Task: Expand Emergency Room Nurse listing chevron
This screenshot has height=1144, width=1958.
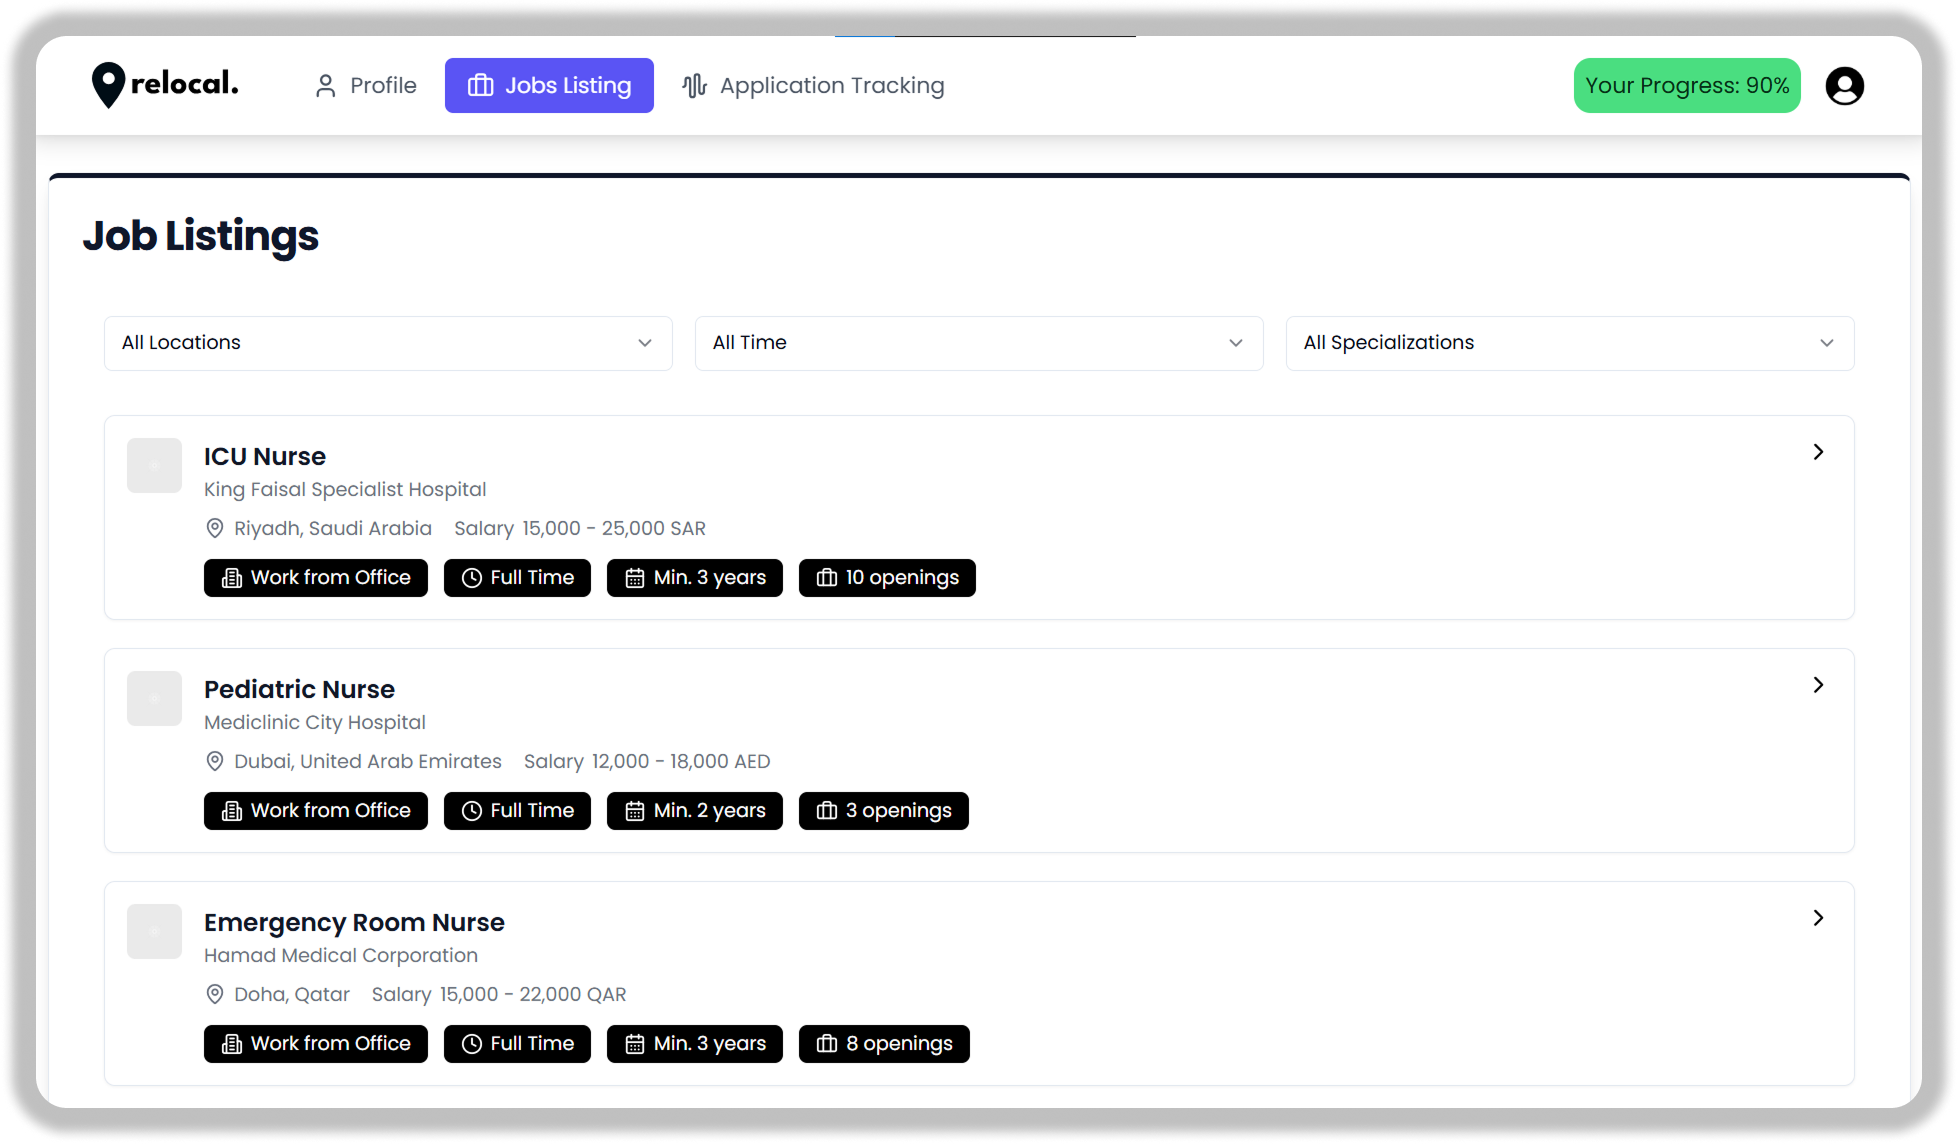Action: click(1818, 918)
